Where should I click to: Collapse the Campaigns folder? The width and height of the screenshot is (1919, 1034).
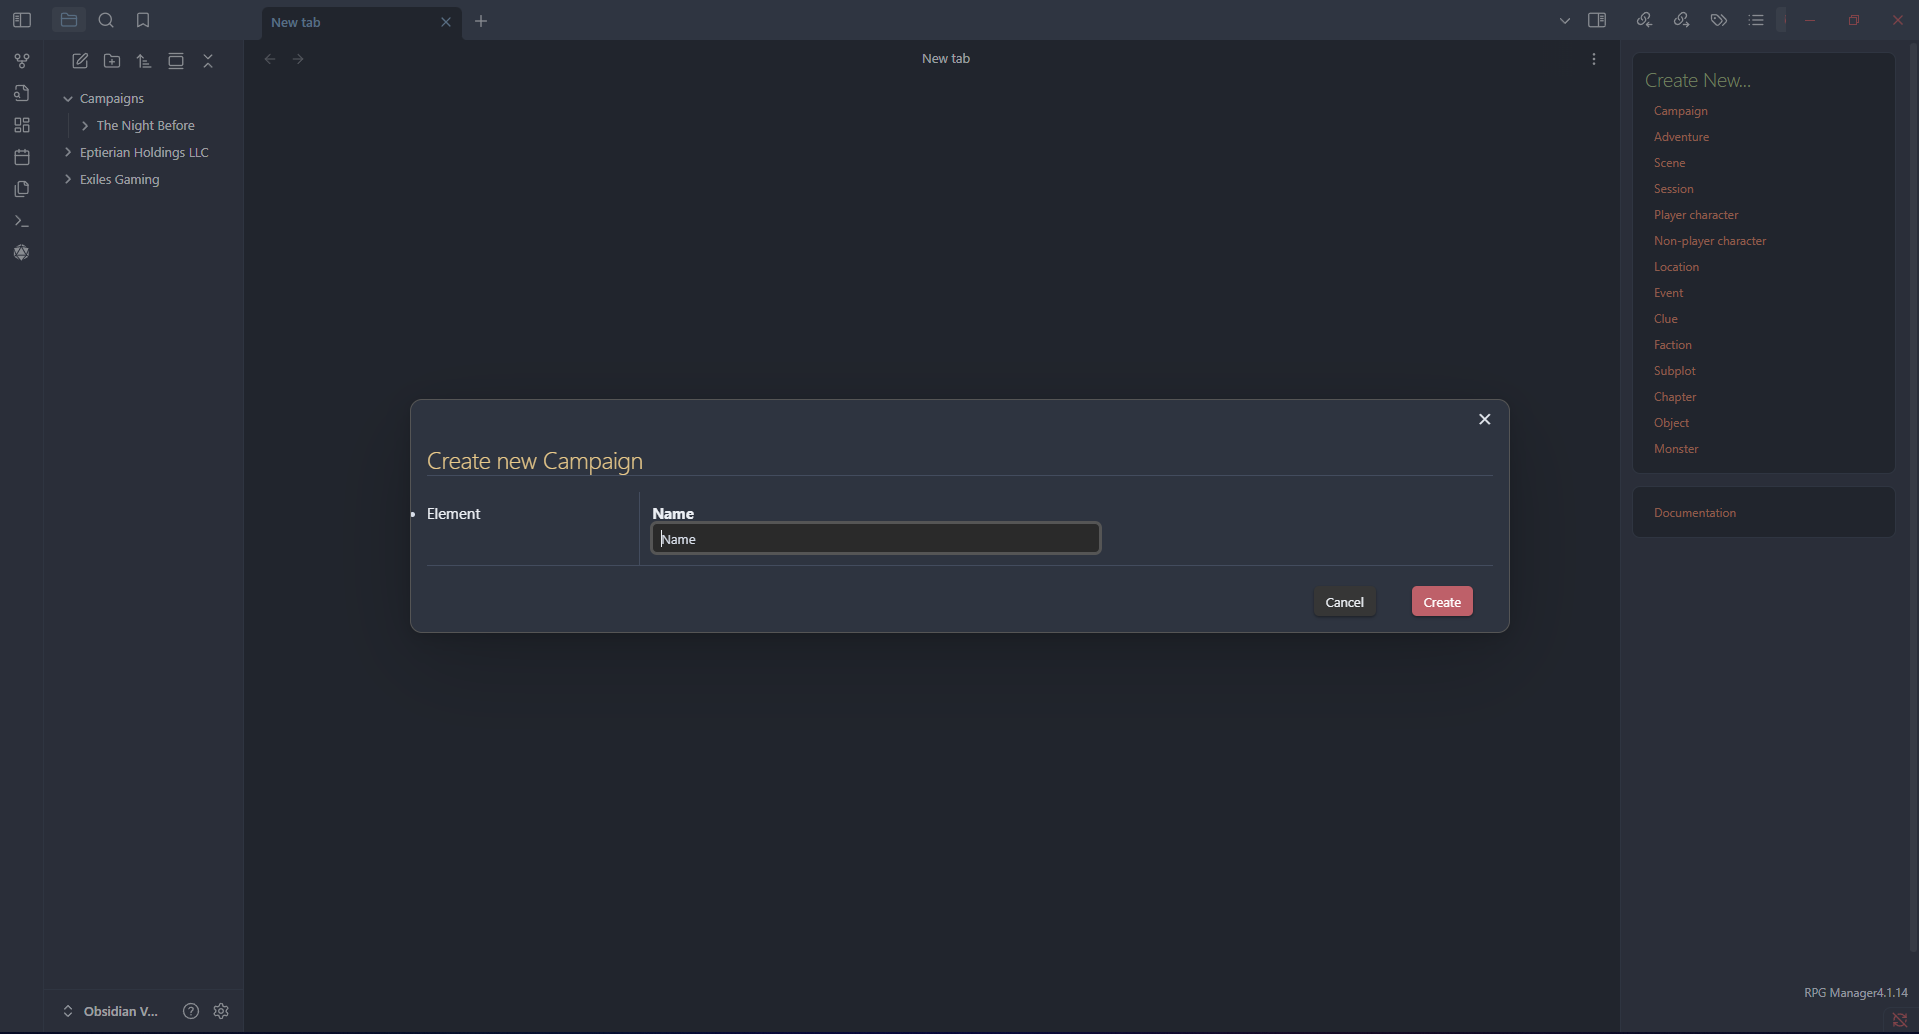coord(68,99)
